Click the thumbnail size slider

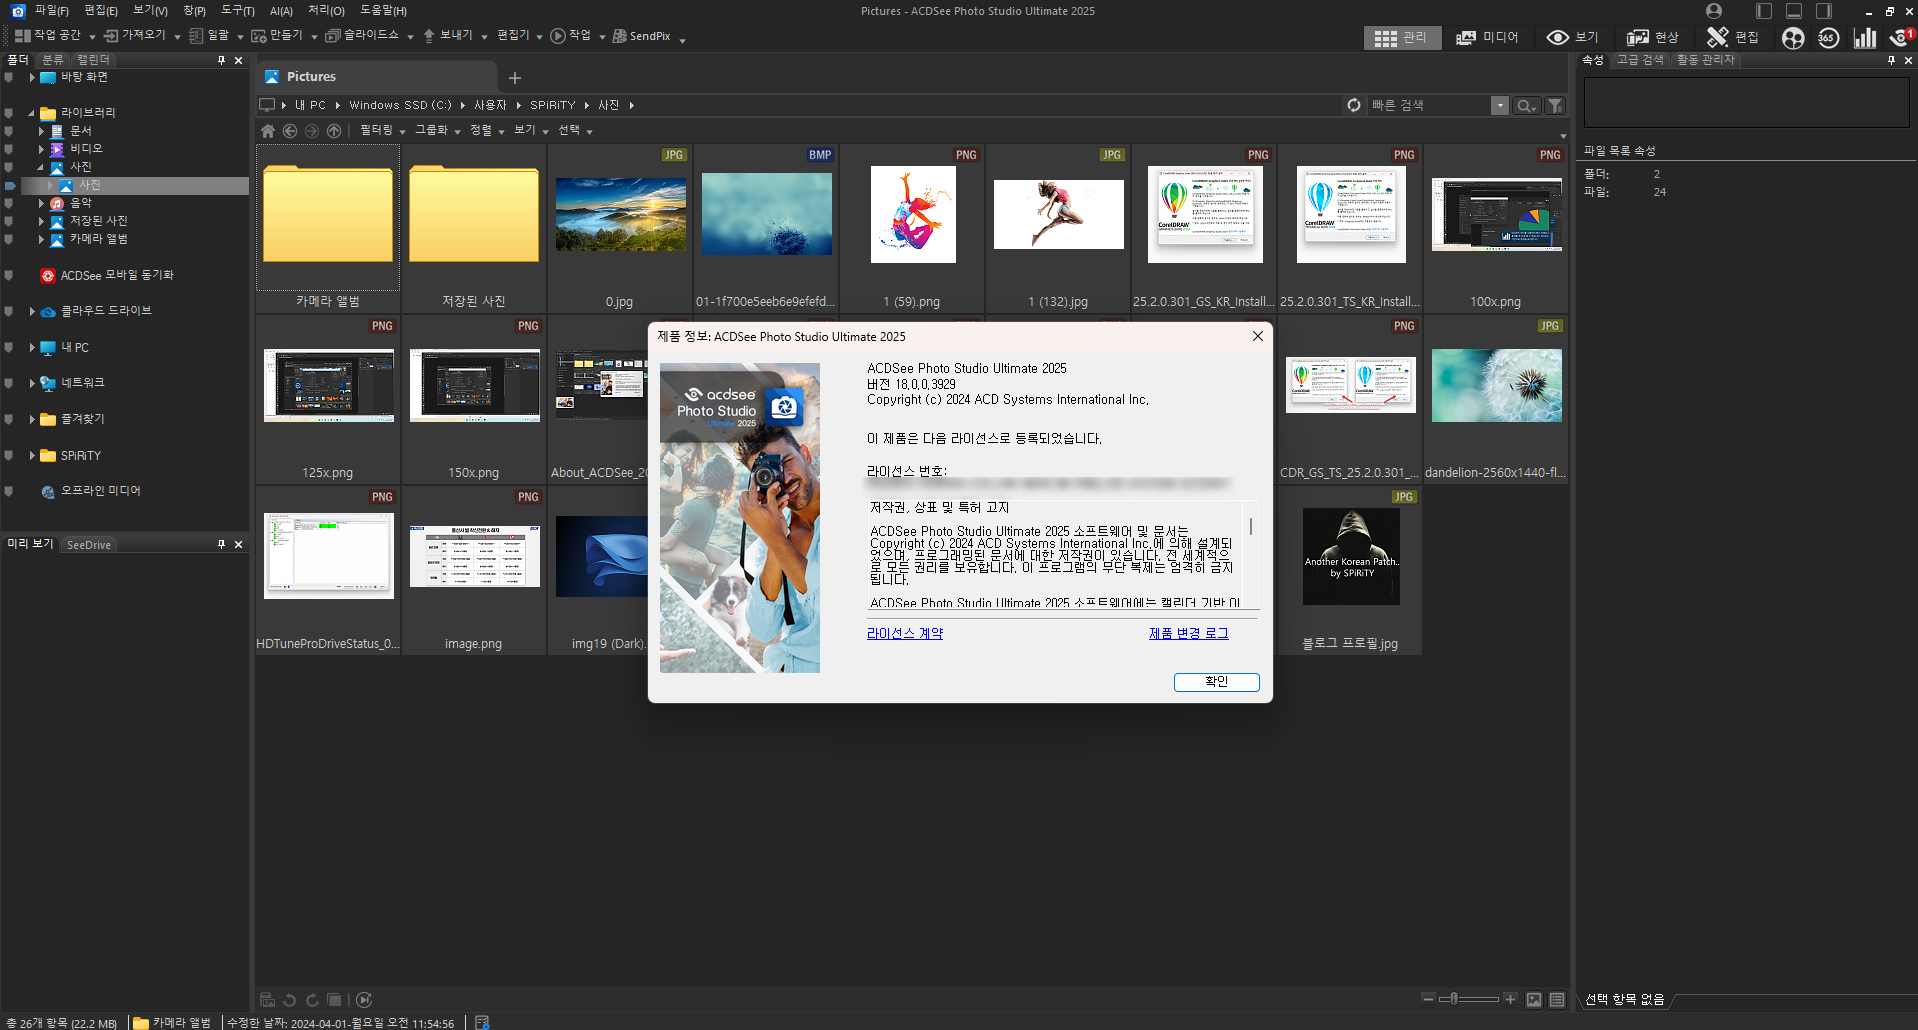[1469, 999]
